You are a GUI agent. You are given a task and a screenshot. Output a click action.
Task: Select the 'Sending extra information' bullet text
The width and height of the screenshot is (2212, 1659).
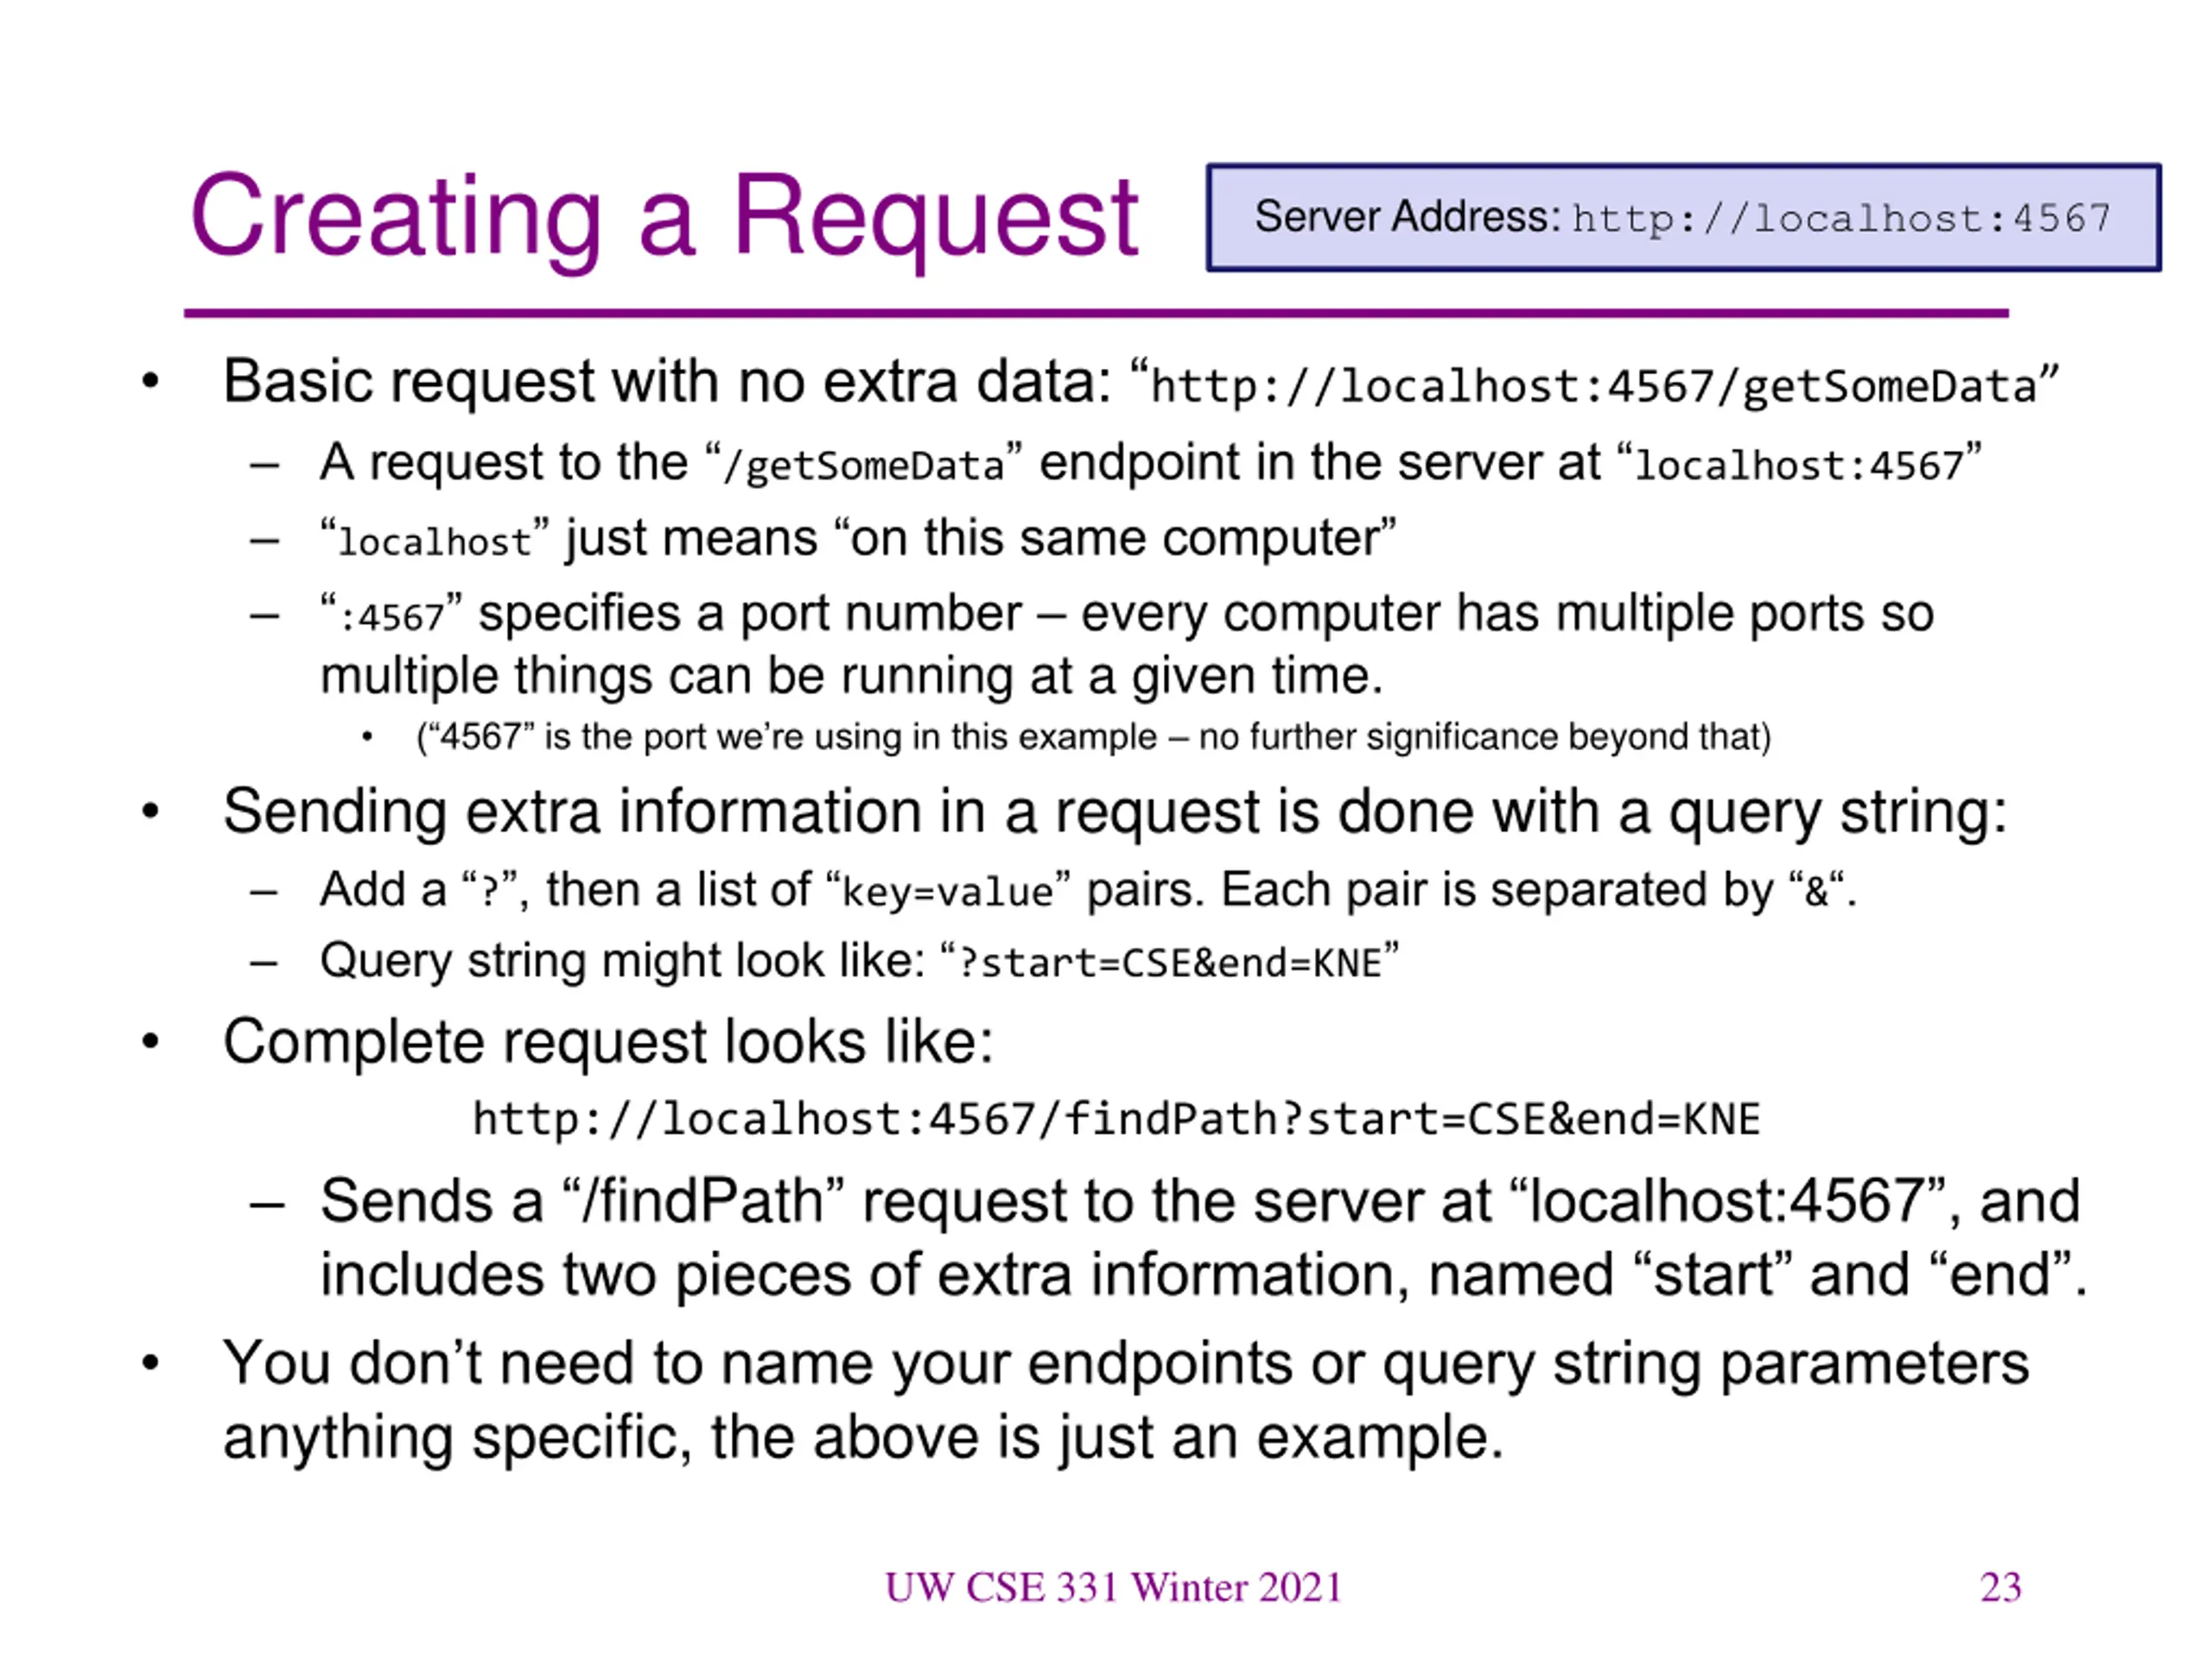(x=1114, y=812)
